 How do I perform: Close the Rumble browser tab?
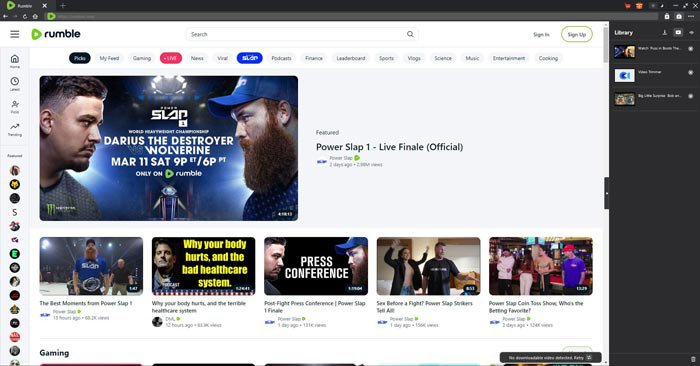tap(45, 5)
